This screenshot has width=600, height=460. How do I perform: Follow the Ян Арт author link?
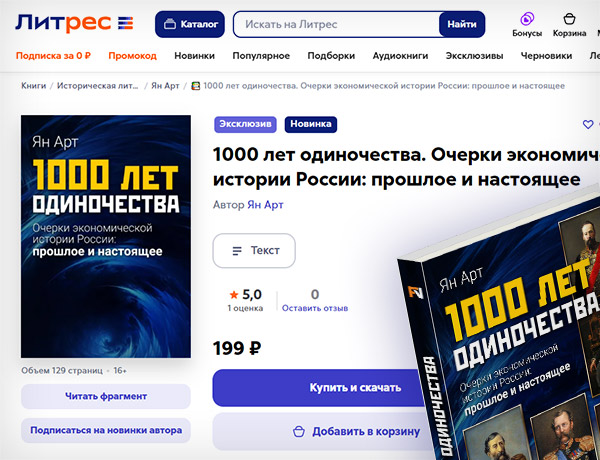(265, 205)
